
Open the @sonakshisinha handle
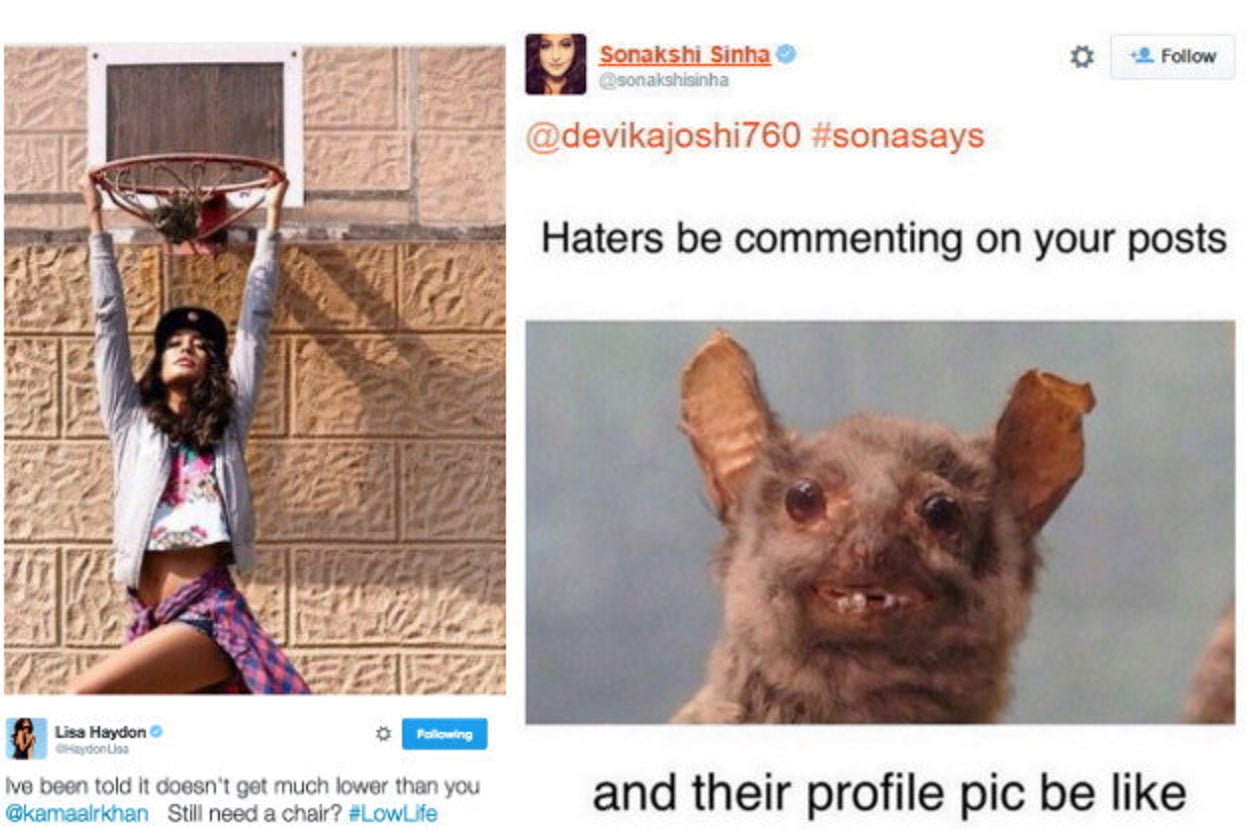pos(663,81)
